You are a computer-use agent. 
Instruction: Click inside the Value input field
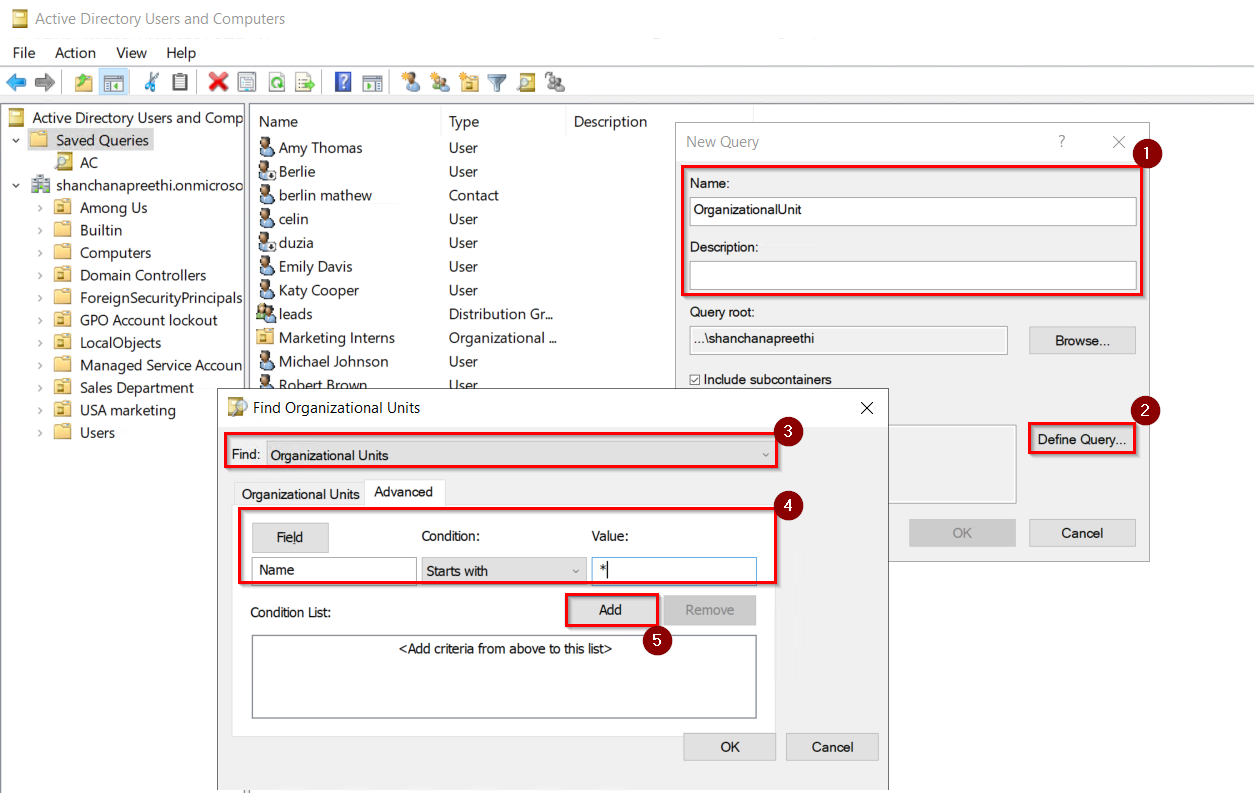coord(675,569)
